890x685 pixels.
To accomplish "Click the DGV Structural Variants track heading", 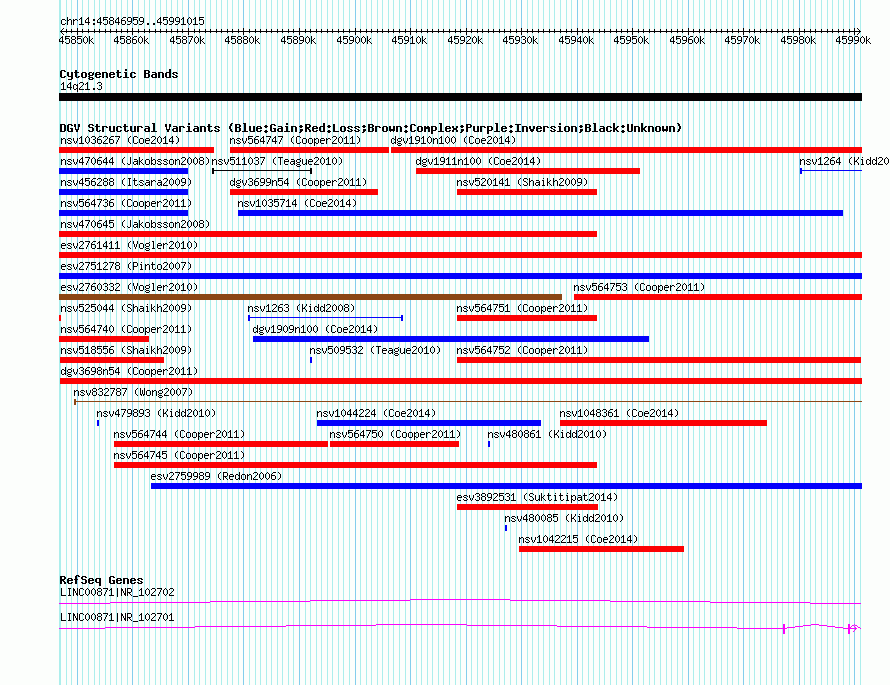I will click(370, 128).
